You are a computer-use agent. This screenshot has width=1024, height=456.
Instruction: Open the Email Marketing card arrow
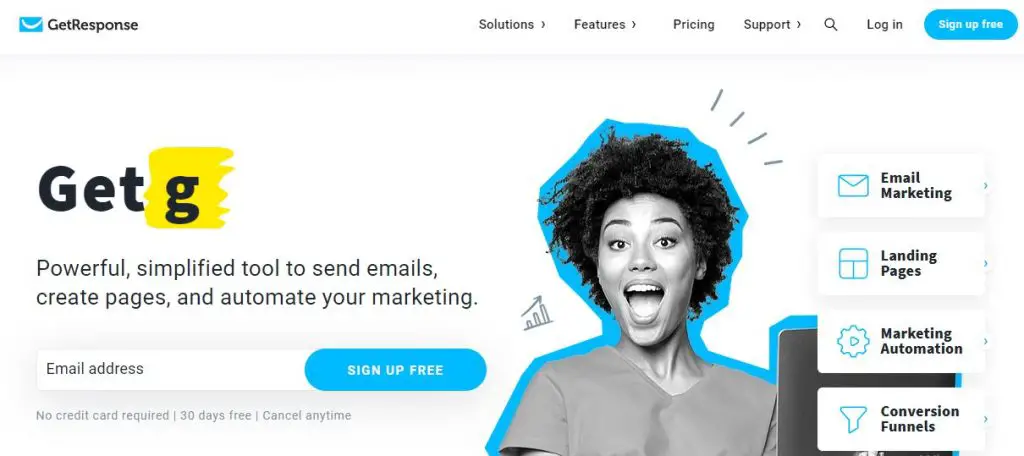tap(985, 186)
